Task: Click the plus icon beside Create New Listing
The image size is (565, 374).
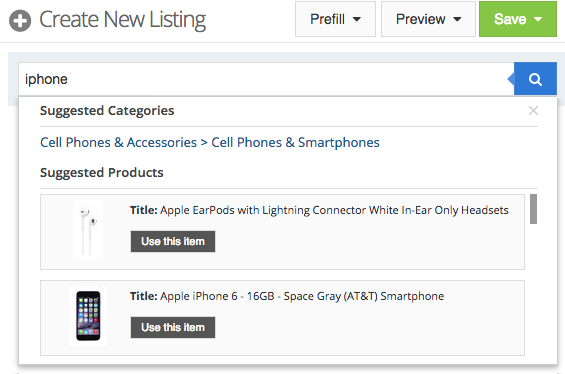Action: pos(20,21)
